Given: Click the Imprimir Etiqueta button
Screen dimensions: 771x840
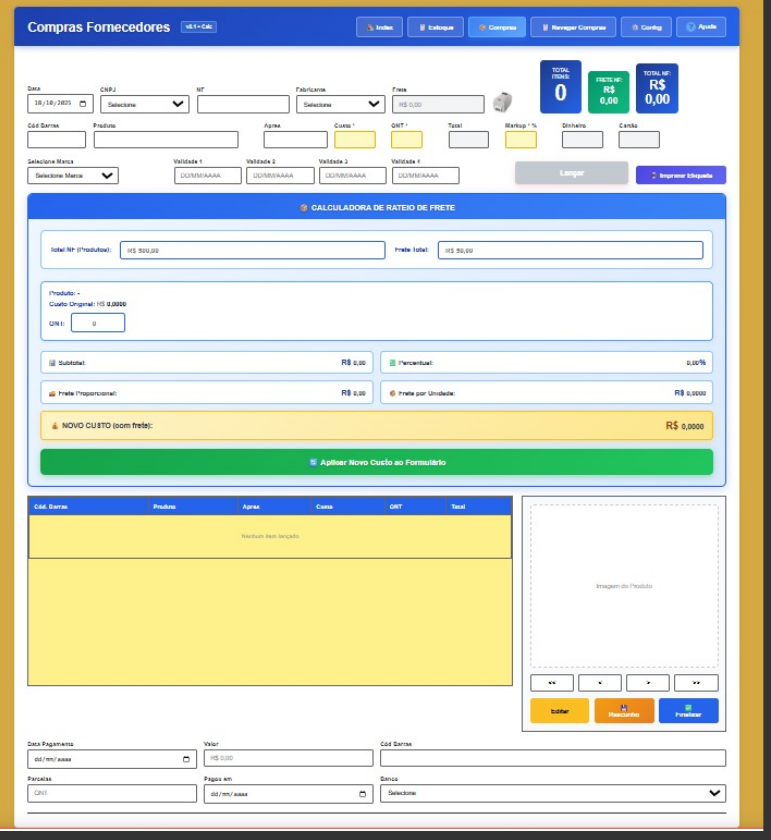Looking at the screenshot, I should (681, 175).
